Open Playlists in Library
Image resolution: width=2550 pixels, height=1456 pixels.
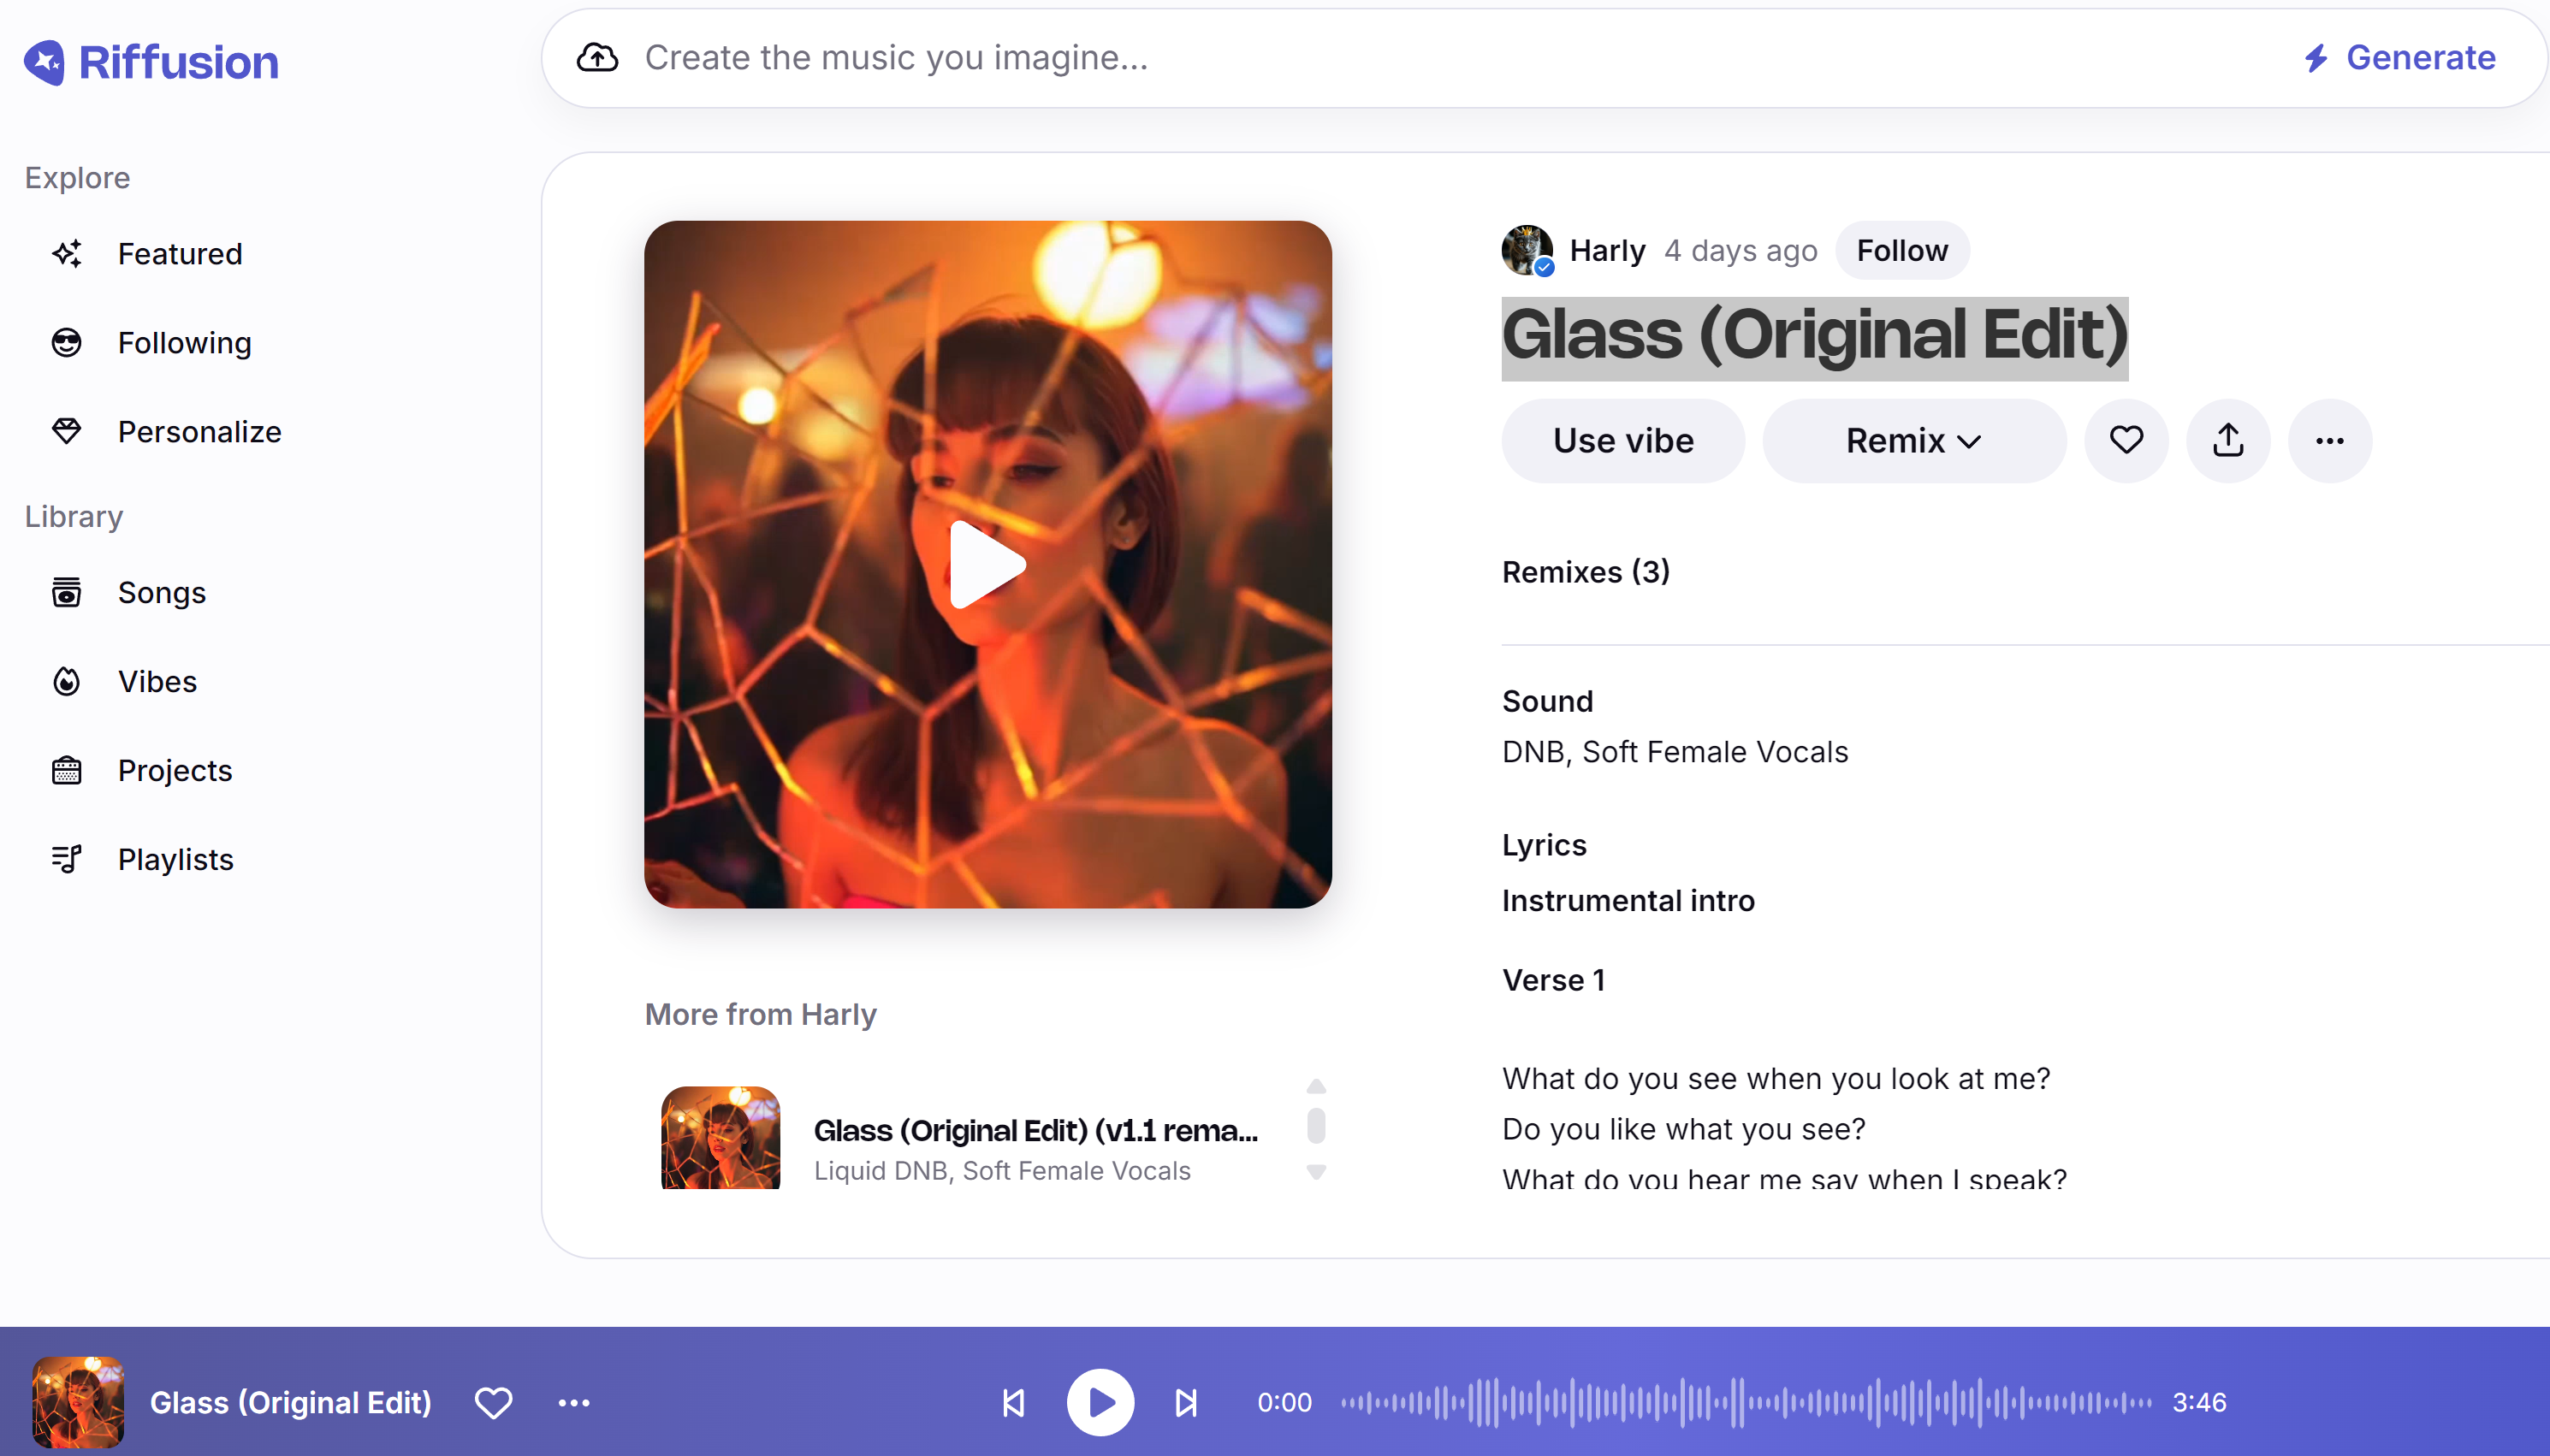(142, 860)
